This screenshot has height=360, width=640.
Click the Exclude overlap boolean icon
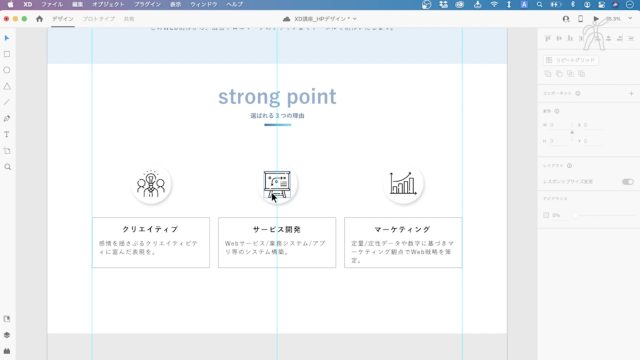(x=581, y=74)
